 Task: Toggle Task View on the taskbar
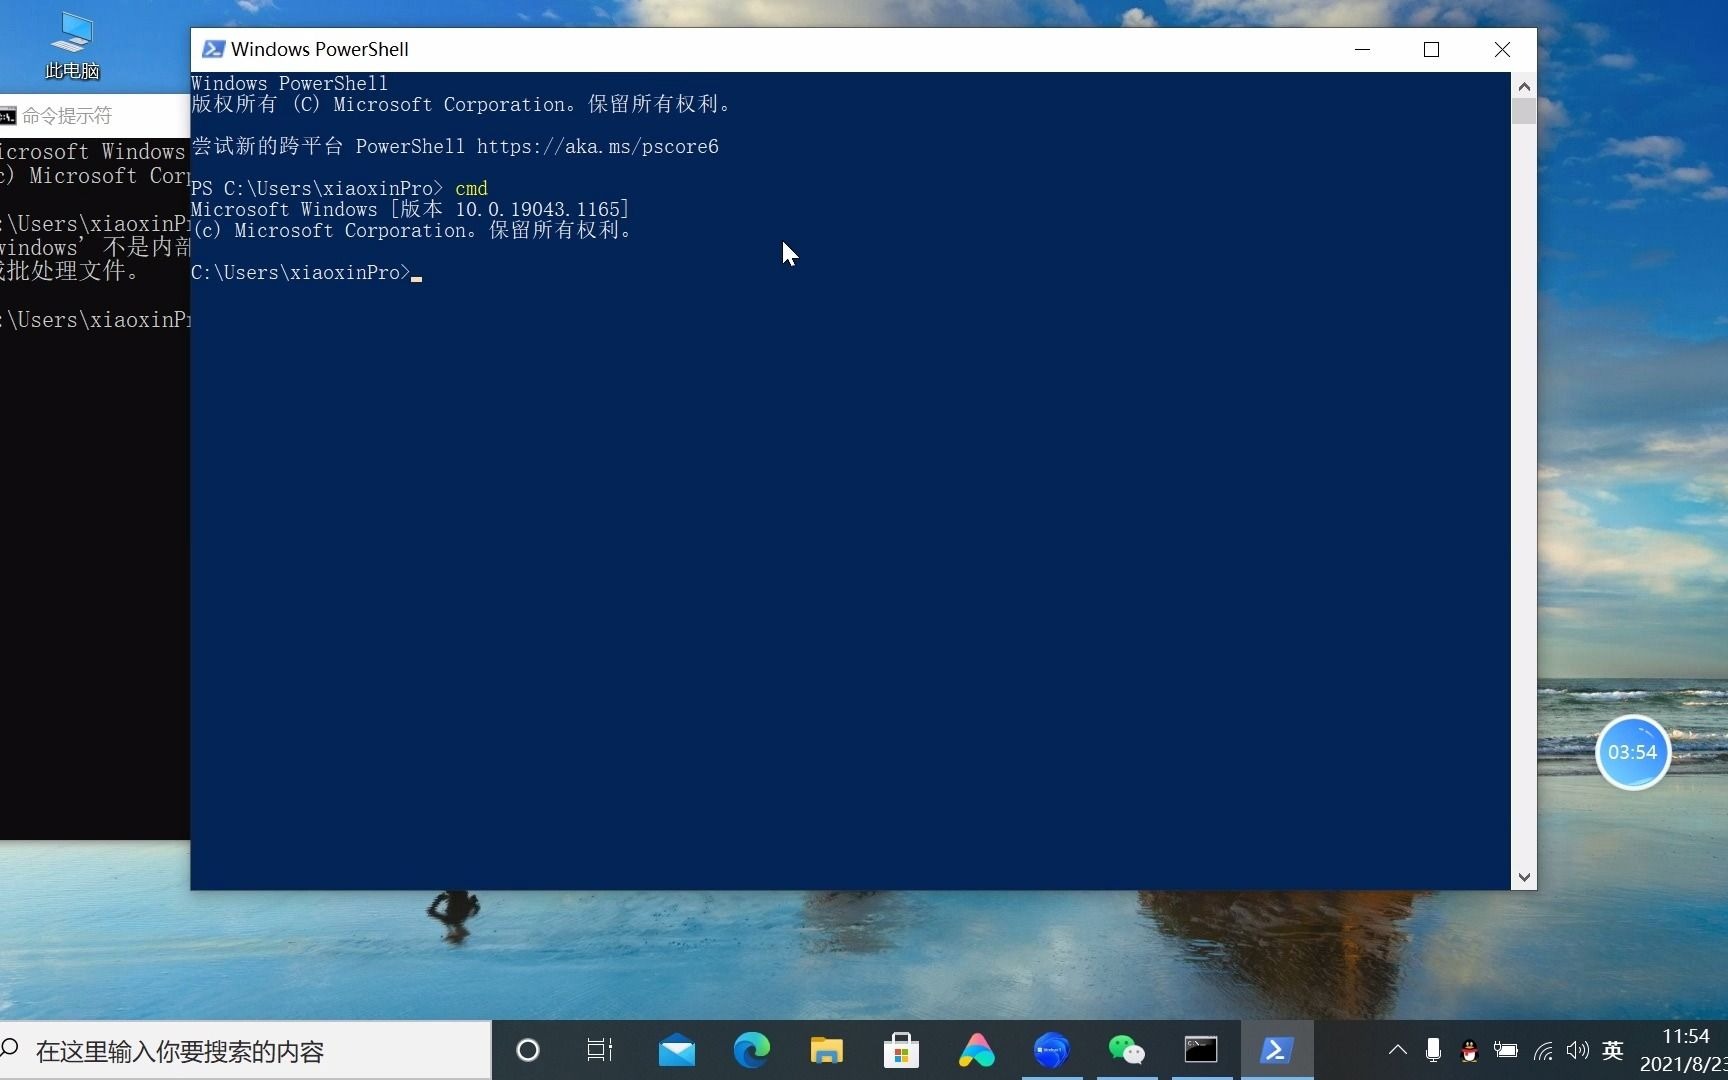point(598,1050)
